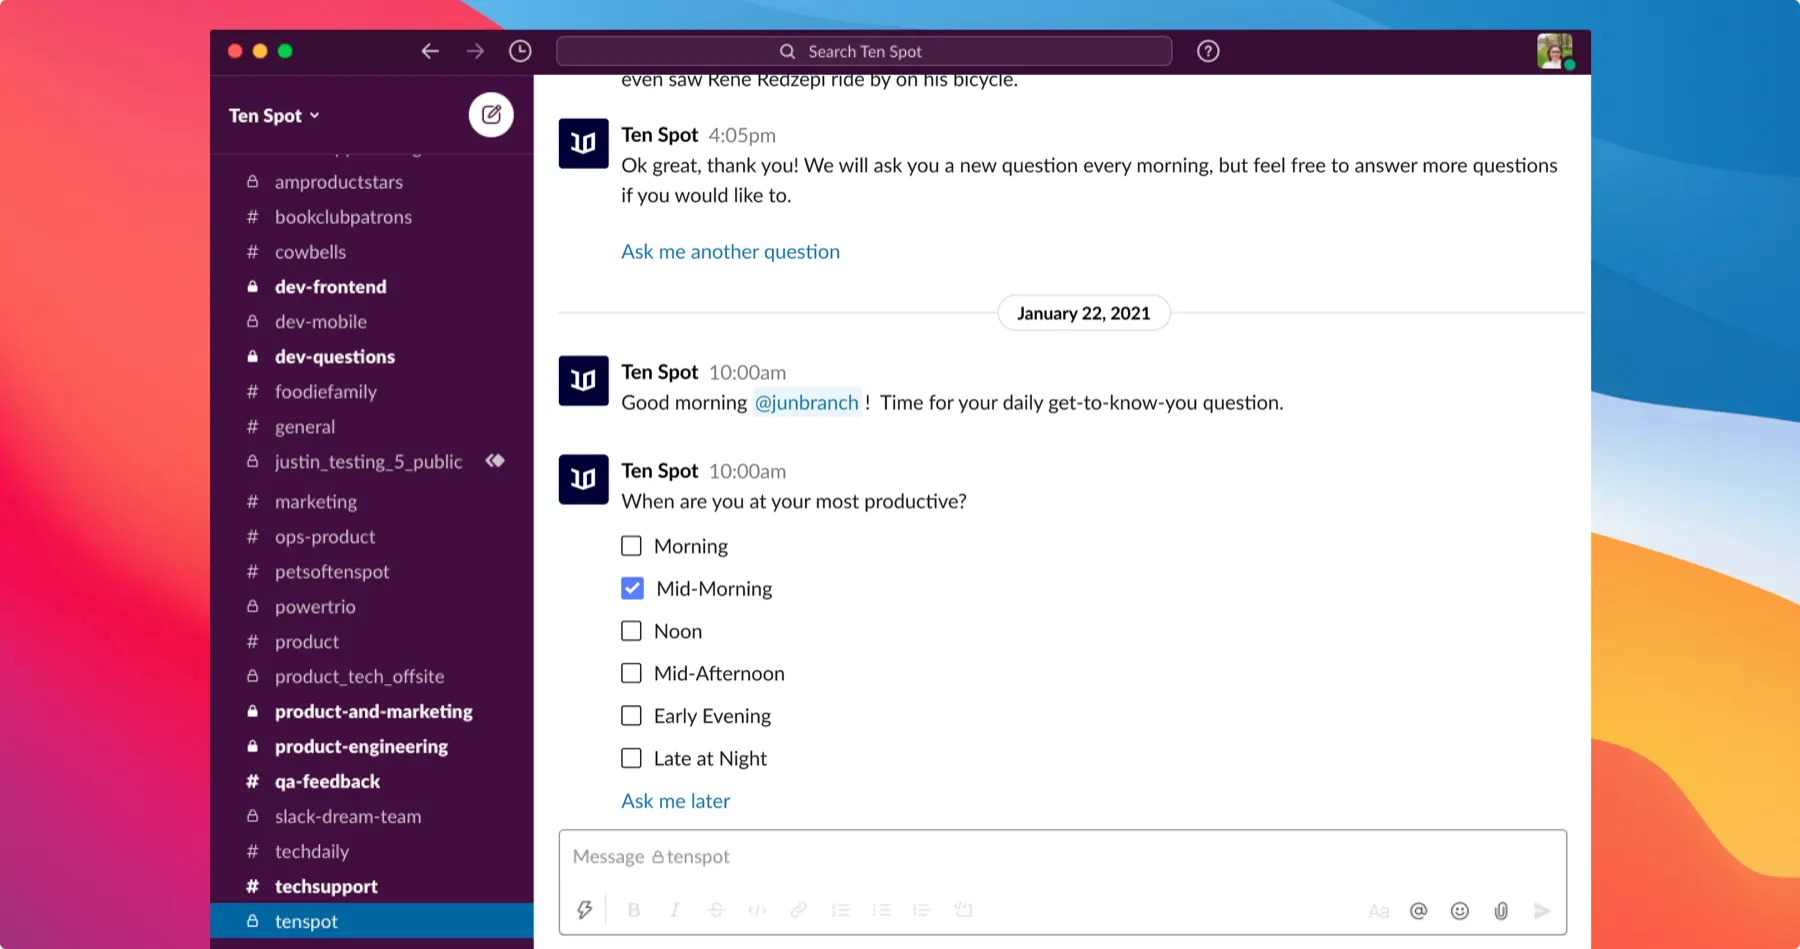Screen dimensions: 1800x949
Task: Click the Ask me another question link
Action: 730,252
